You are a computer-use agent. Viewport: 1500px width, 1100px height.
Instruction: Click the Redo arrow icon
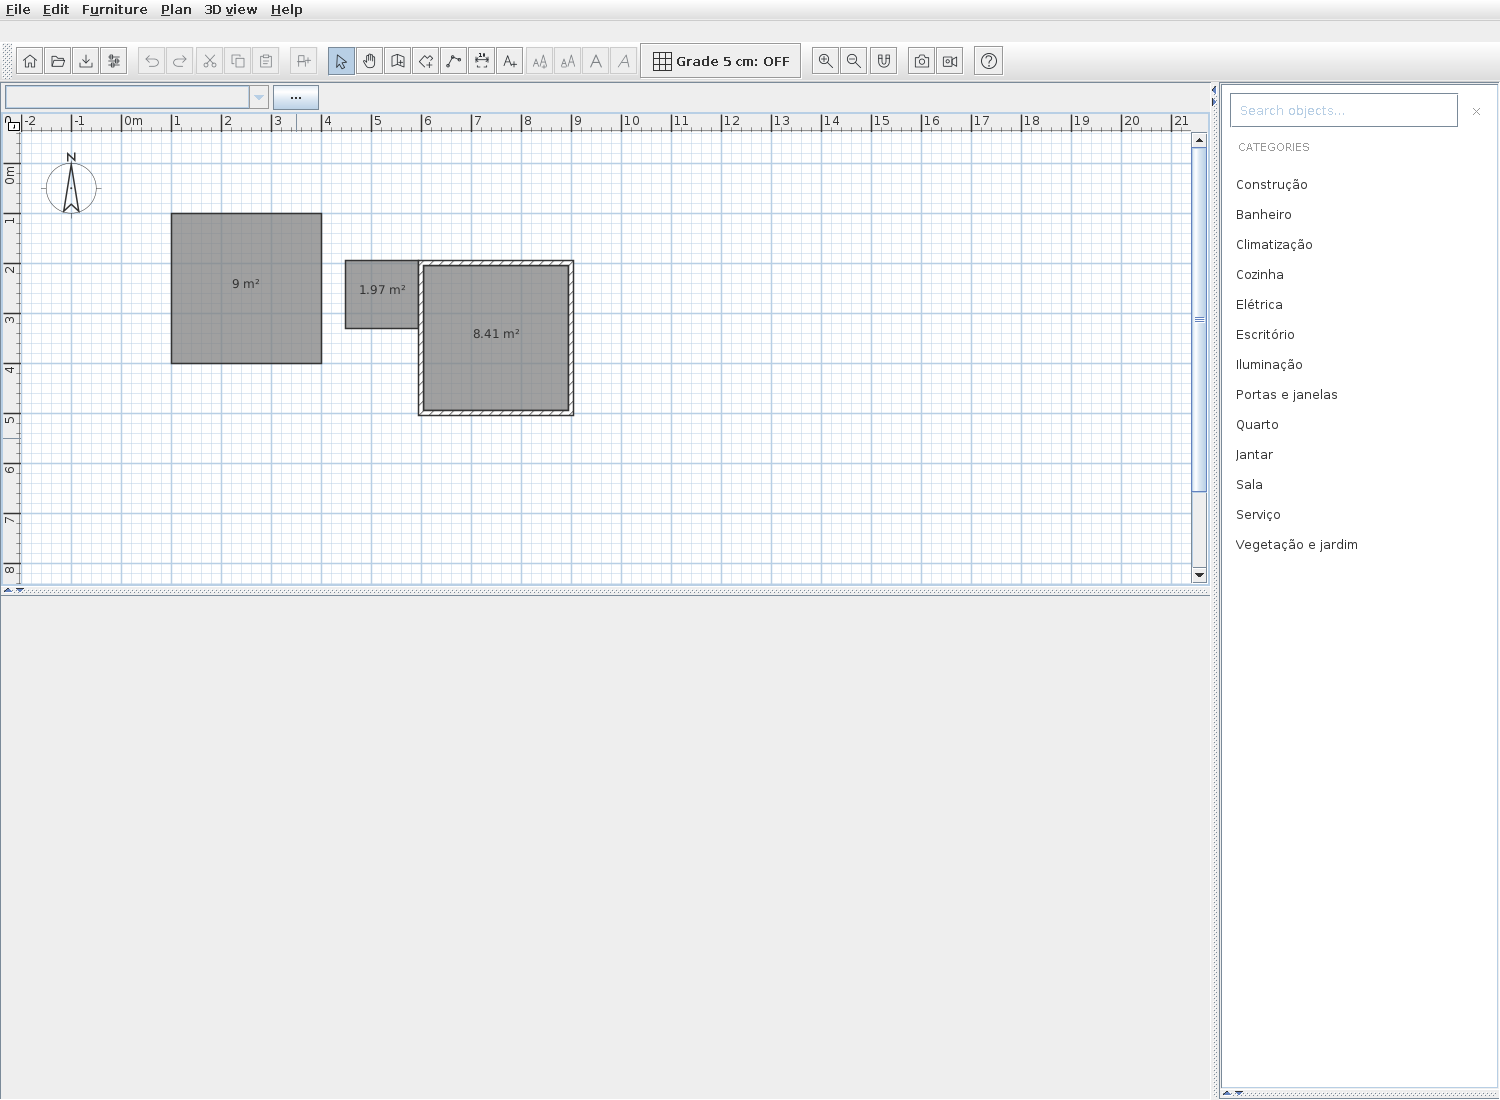click(180, 61)
